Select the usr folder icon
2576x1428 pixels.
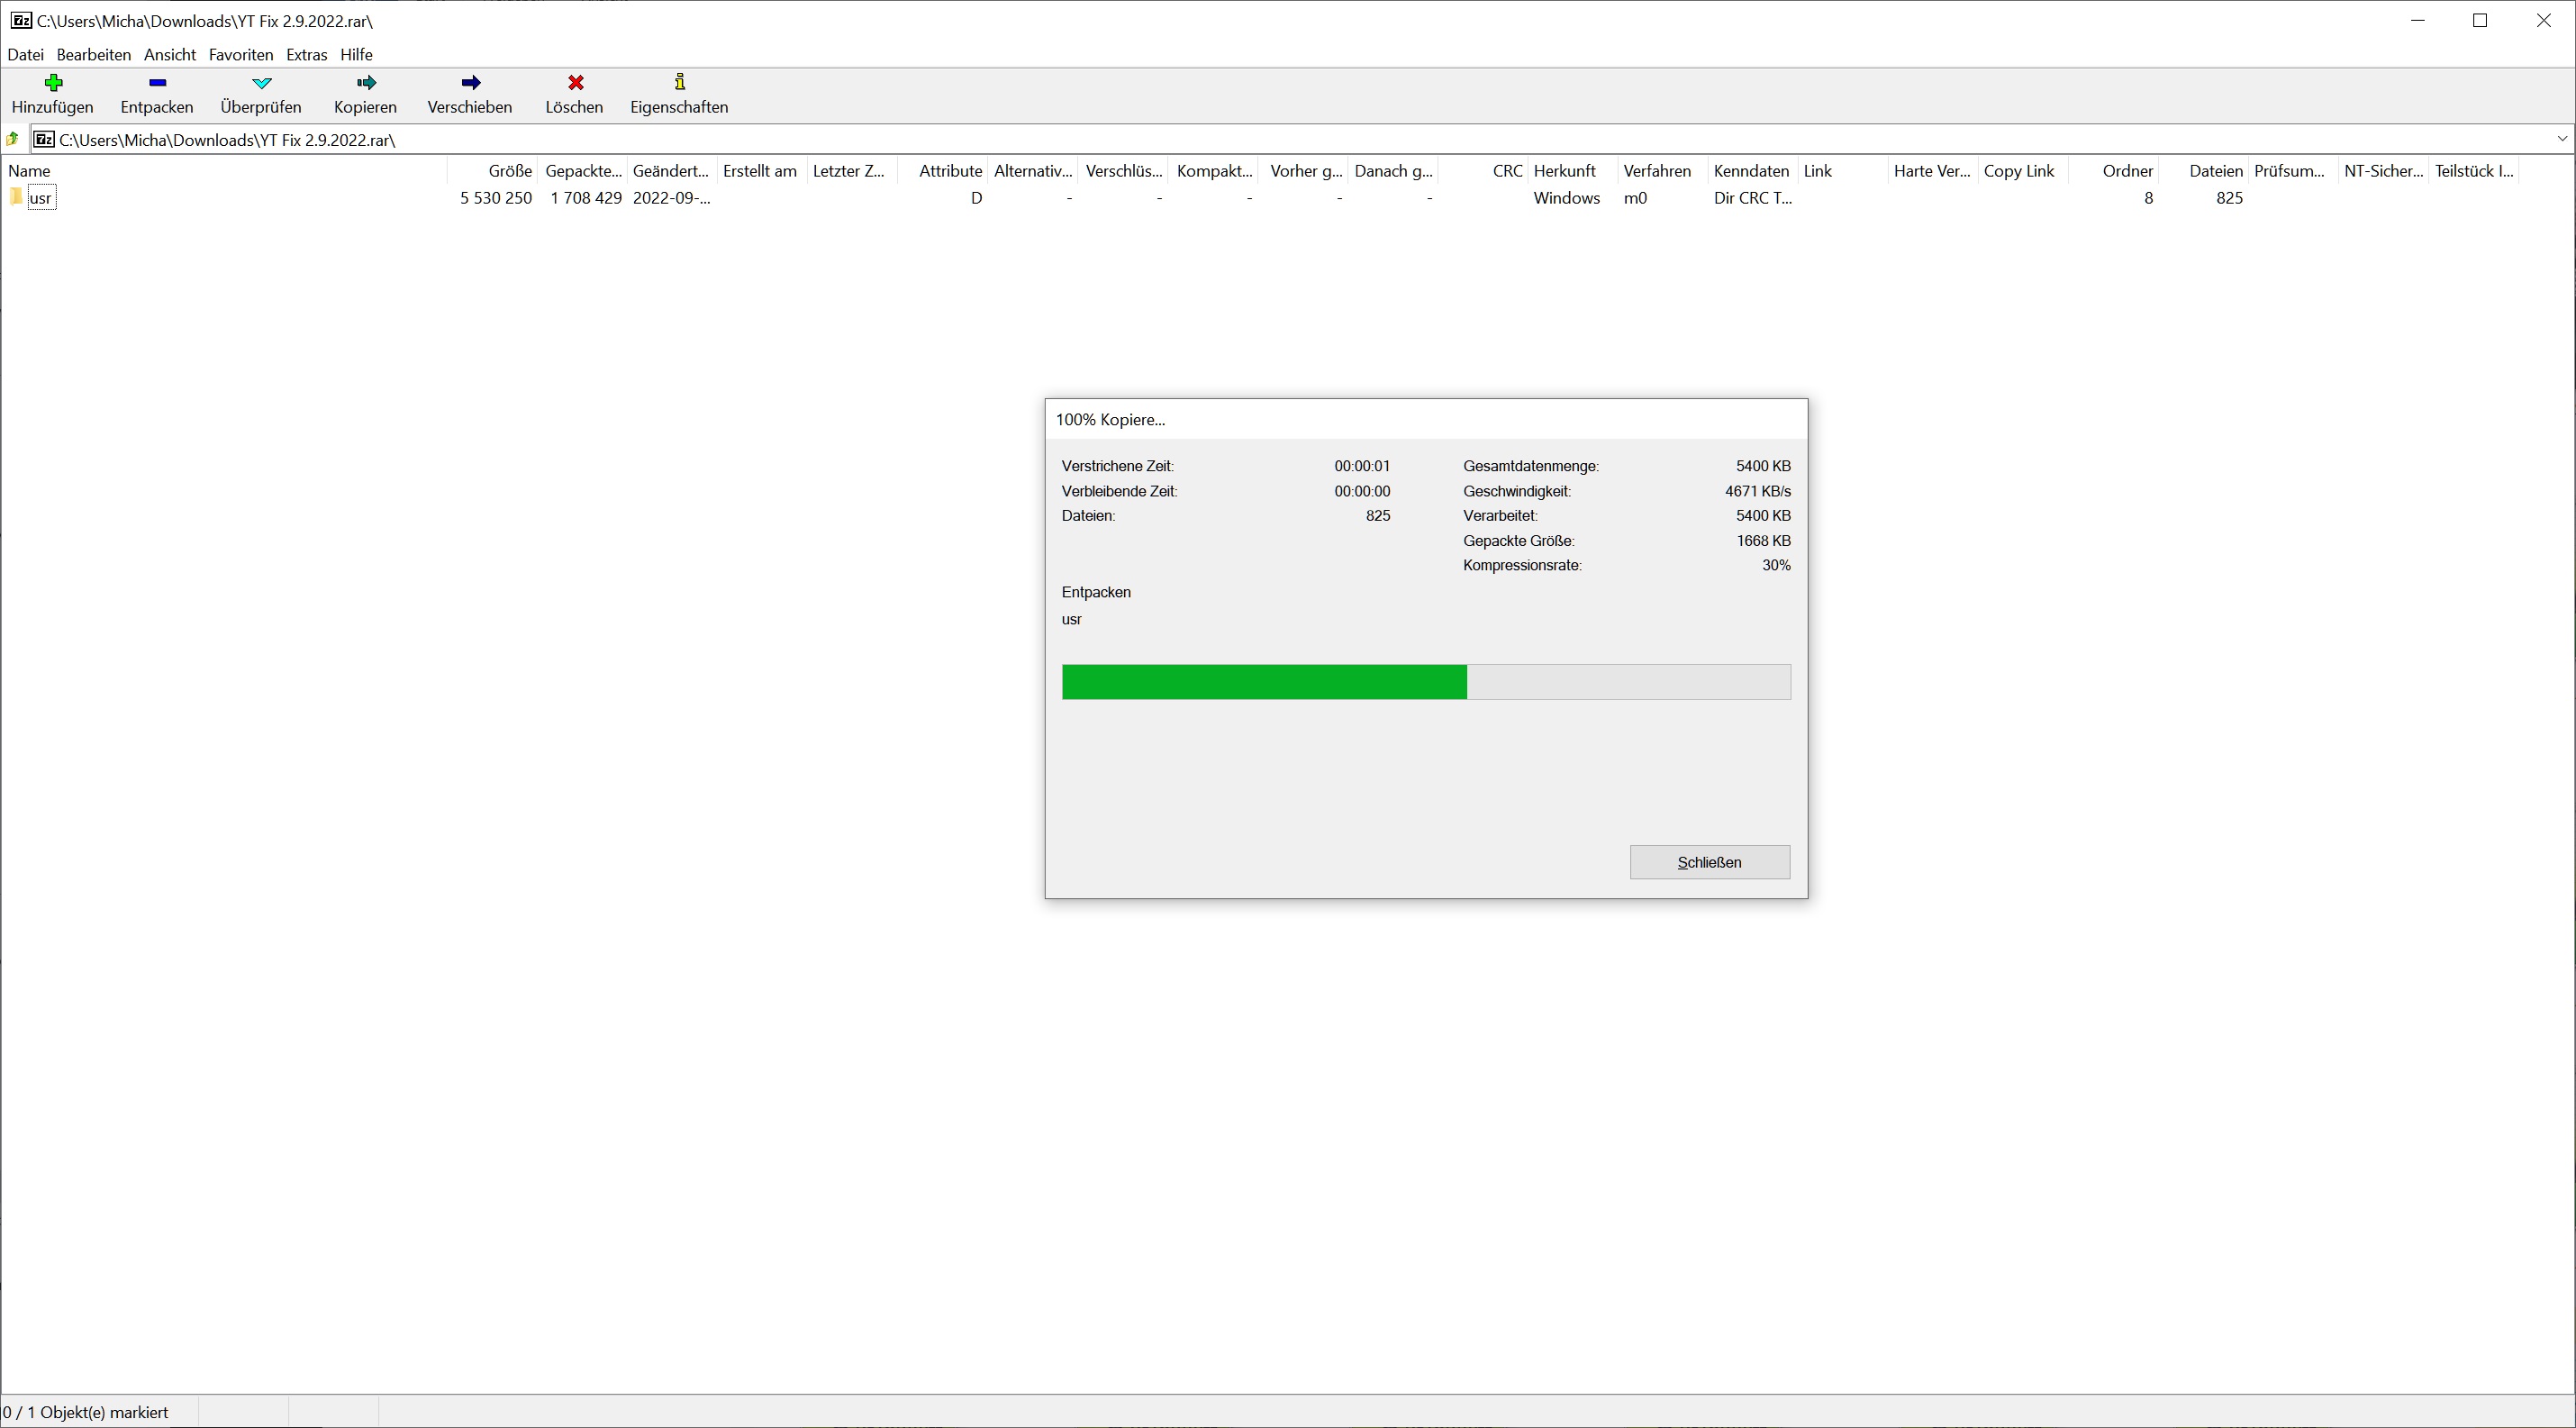coord(16,197)
